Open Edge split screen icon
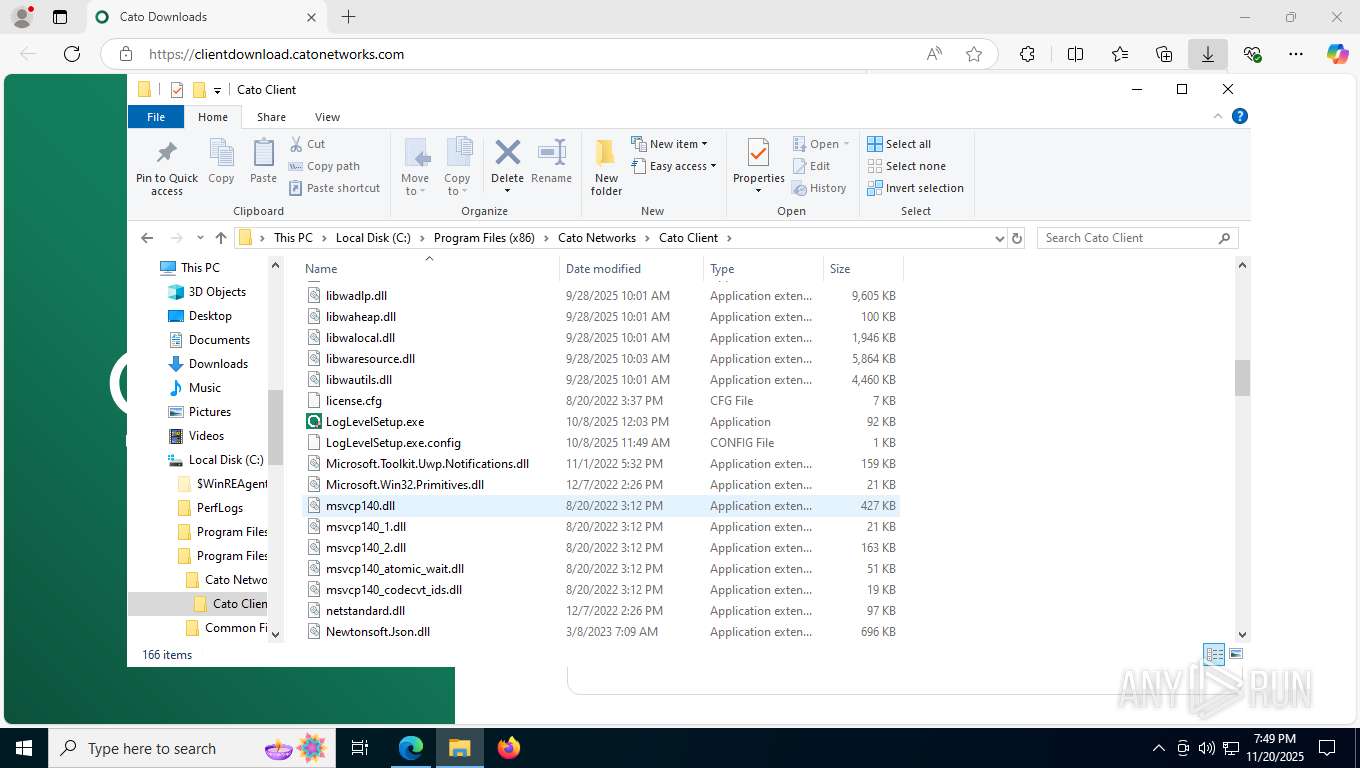Image resolution: width=1360 pixels, height=768 pixels. 1076,54
